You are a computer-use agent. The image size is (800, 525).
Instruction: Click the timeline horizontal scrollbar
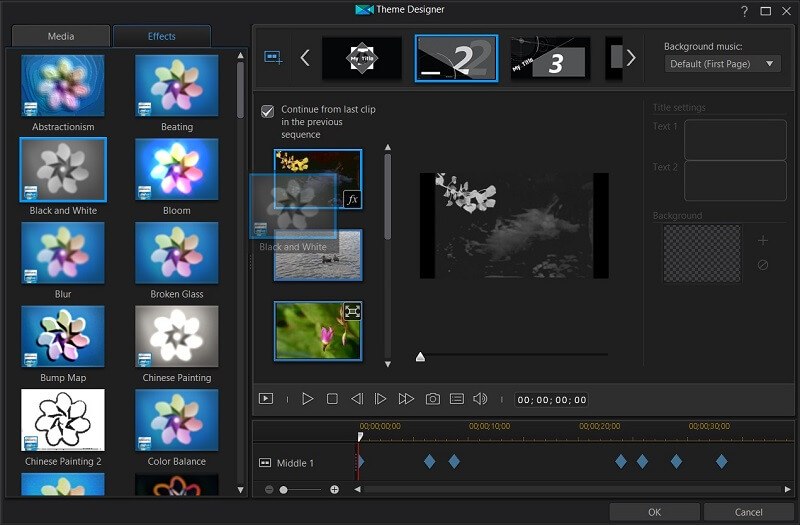pos(572,489)
